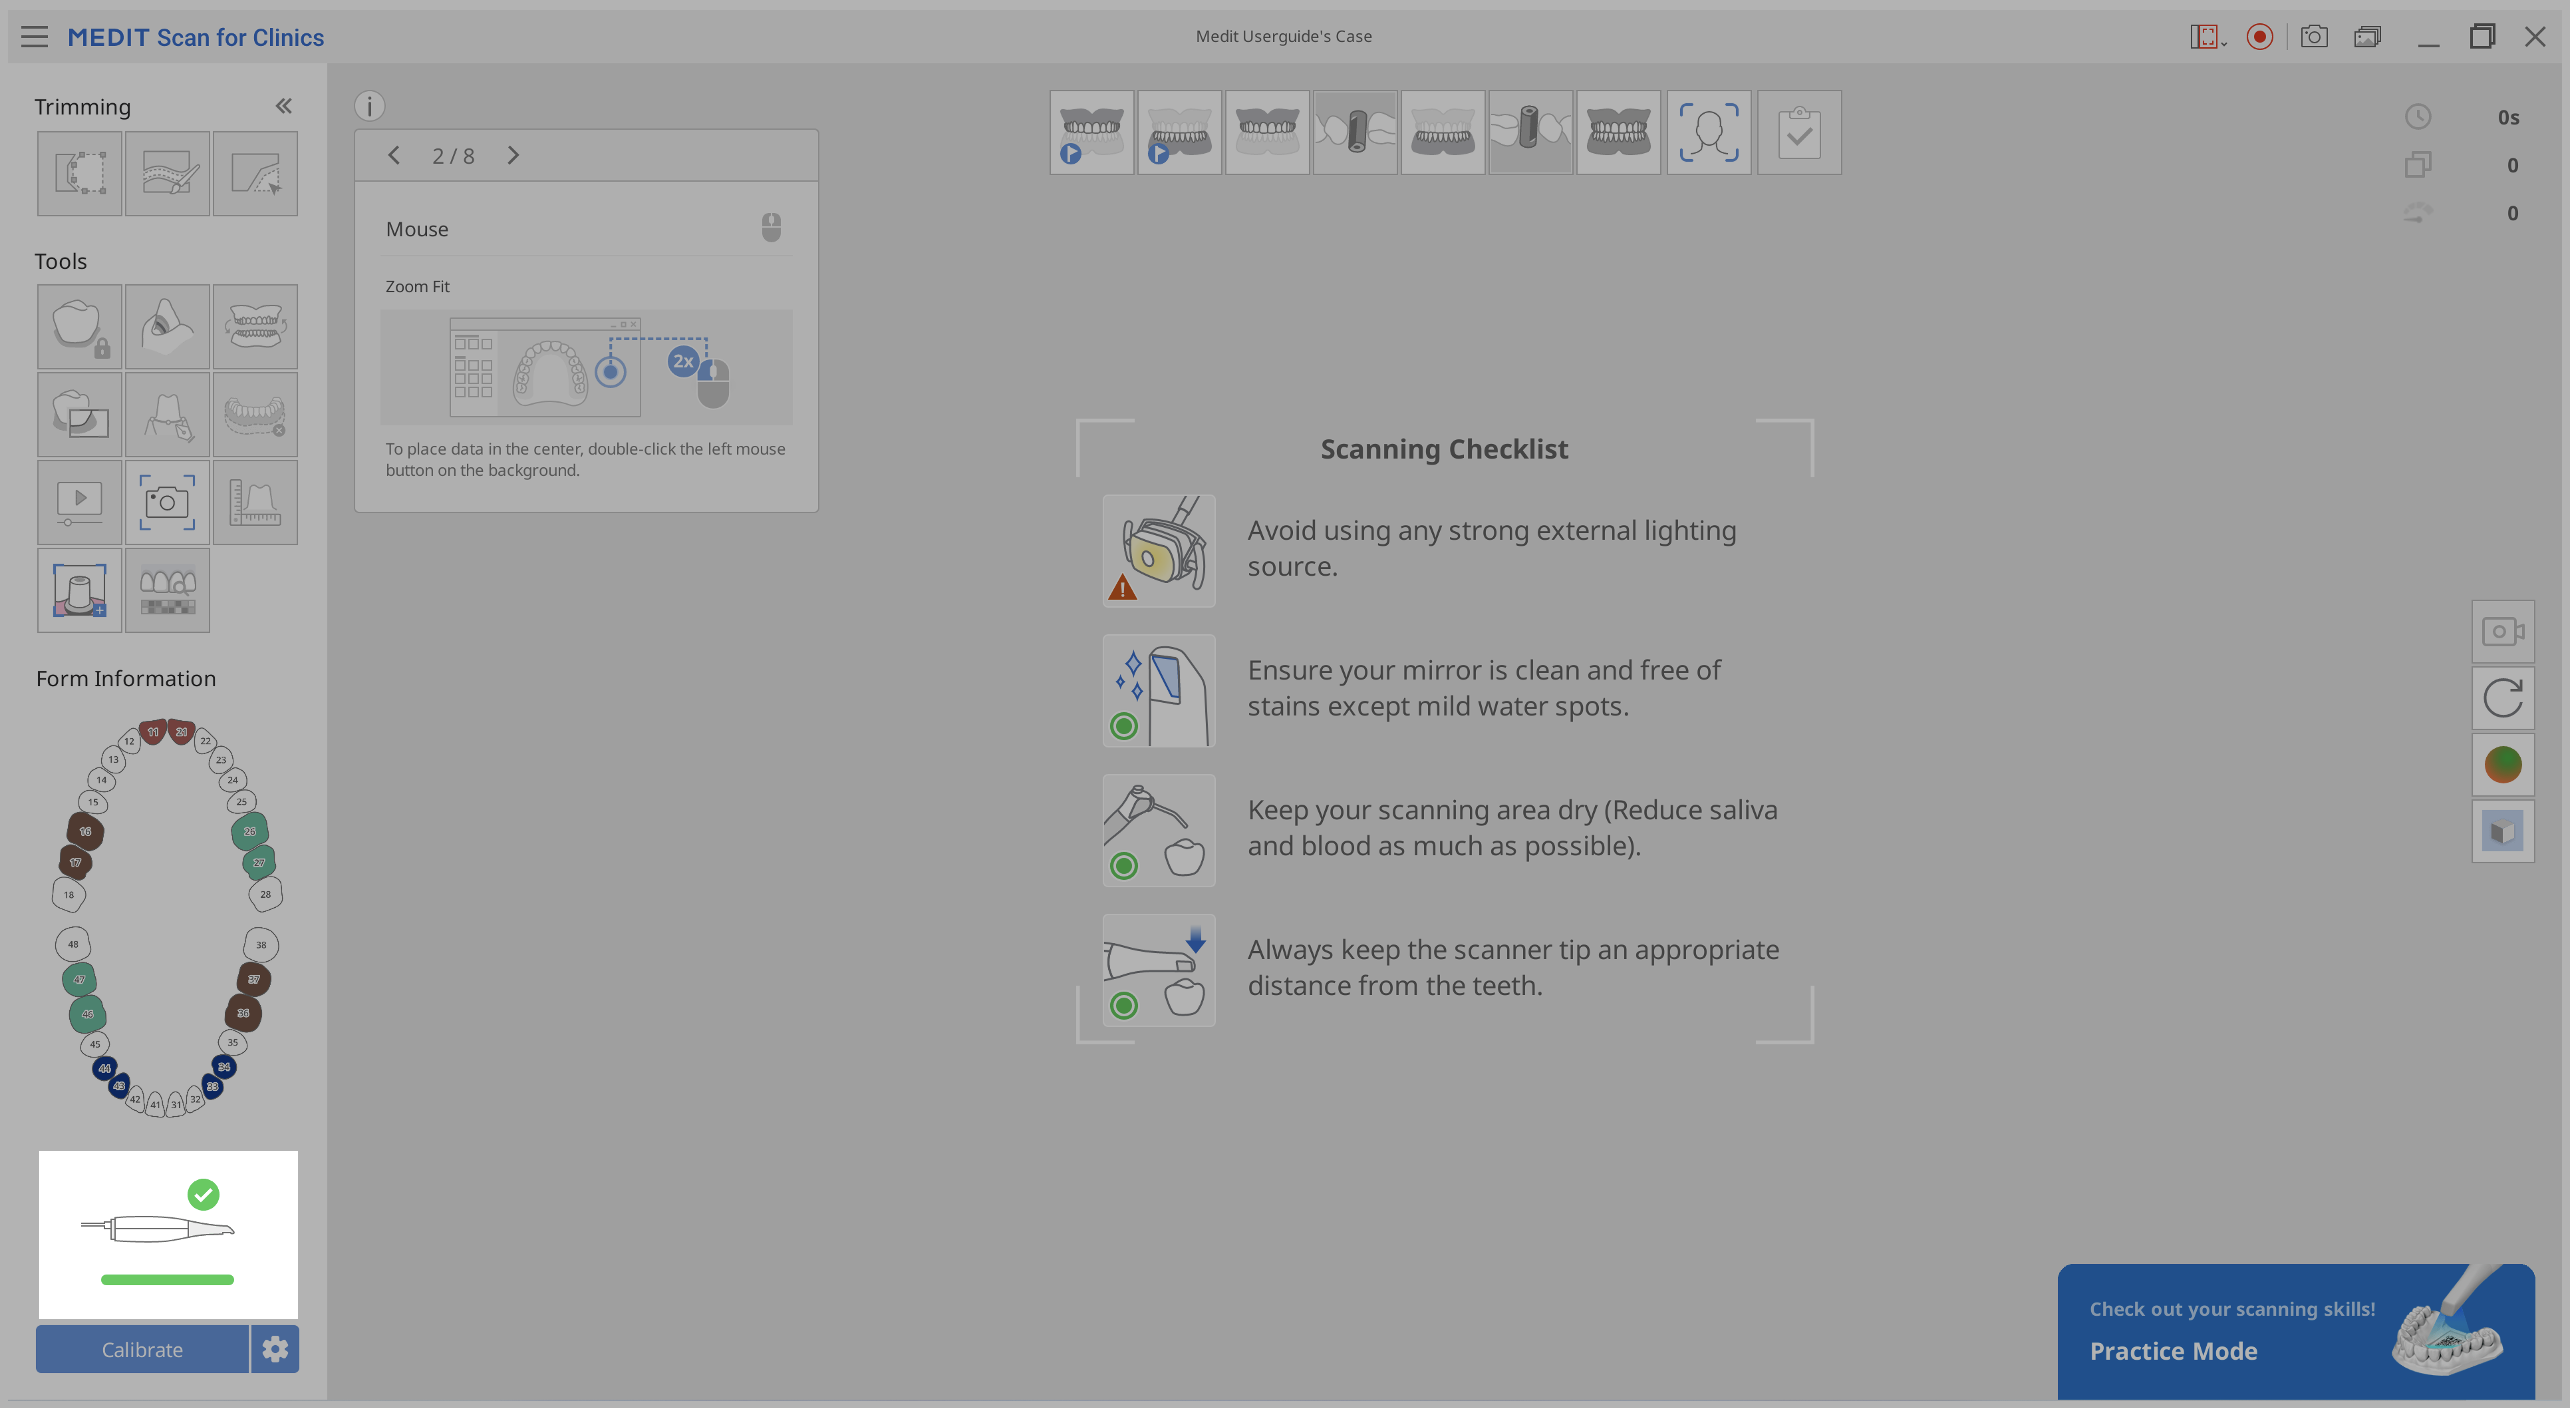Open the face scan stage icon
The height and width of the screenshot is (1408, 2570).
(1708, 133)
